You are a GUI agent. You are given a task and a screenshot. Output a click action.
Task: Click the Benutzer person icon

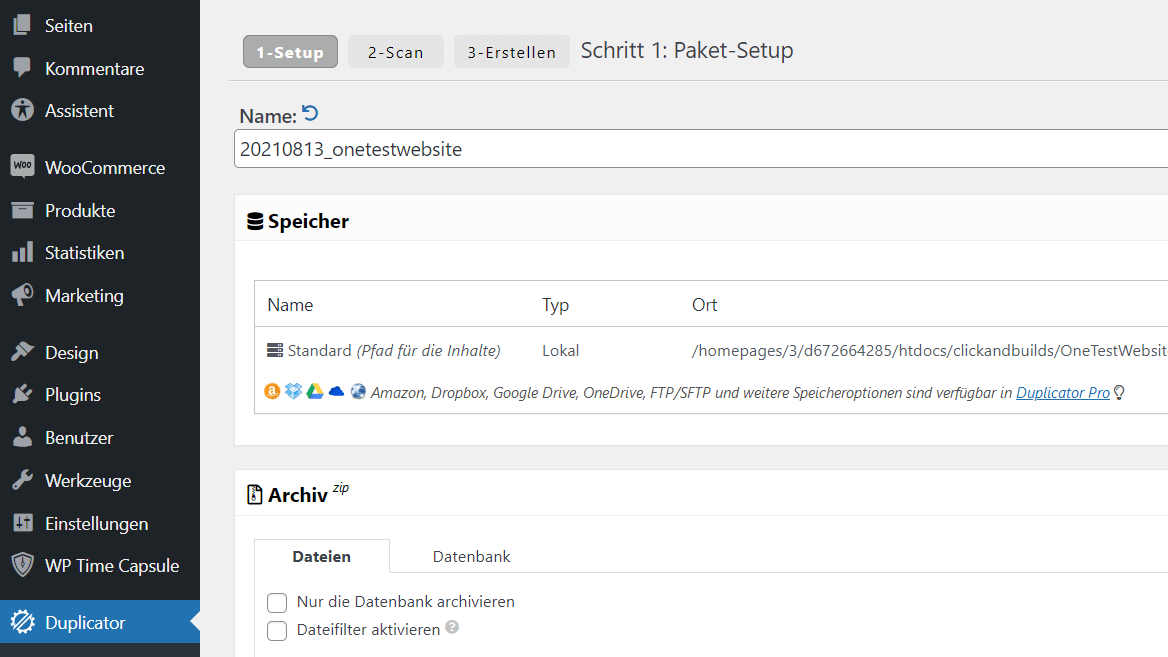pyautogui.click(x=22, y=437)
